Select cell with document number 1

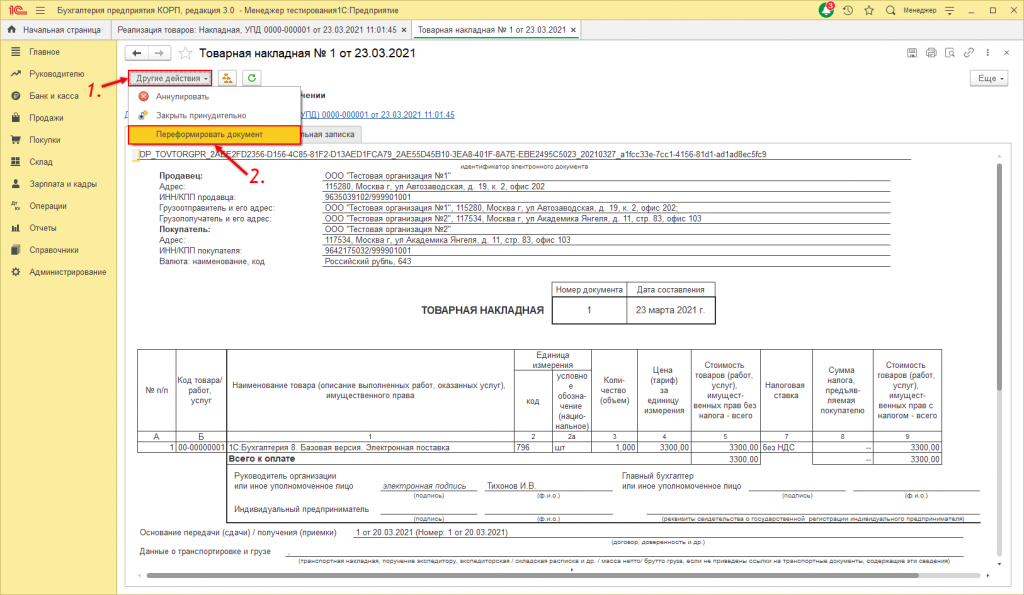(x=589, y=310)
